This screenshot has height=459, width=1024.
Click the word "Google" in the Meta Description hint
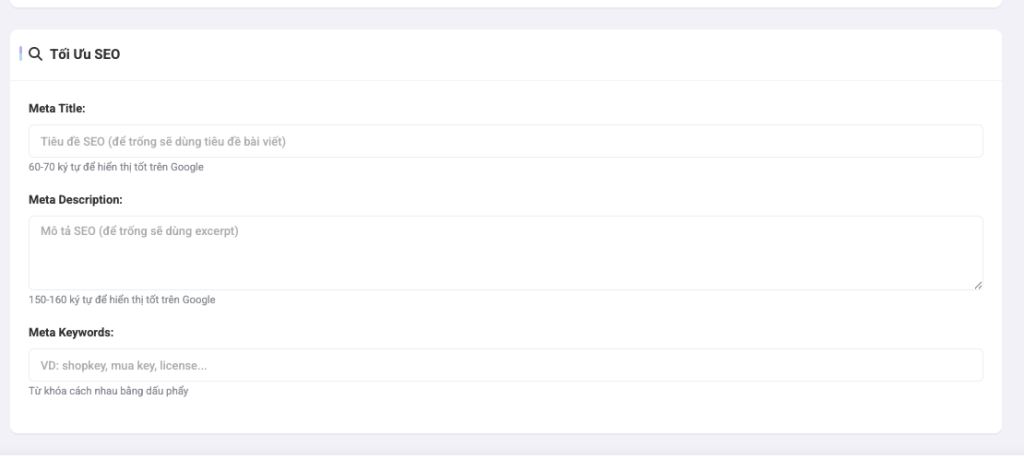(x=198, y=300)
